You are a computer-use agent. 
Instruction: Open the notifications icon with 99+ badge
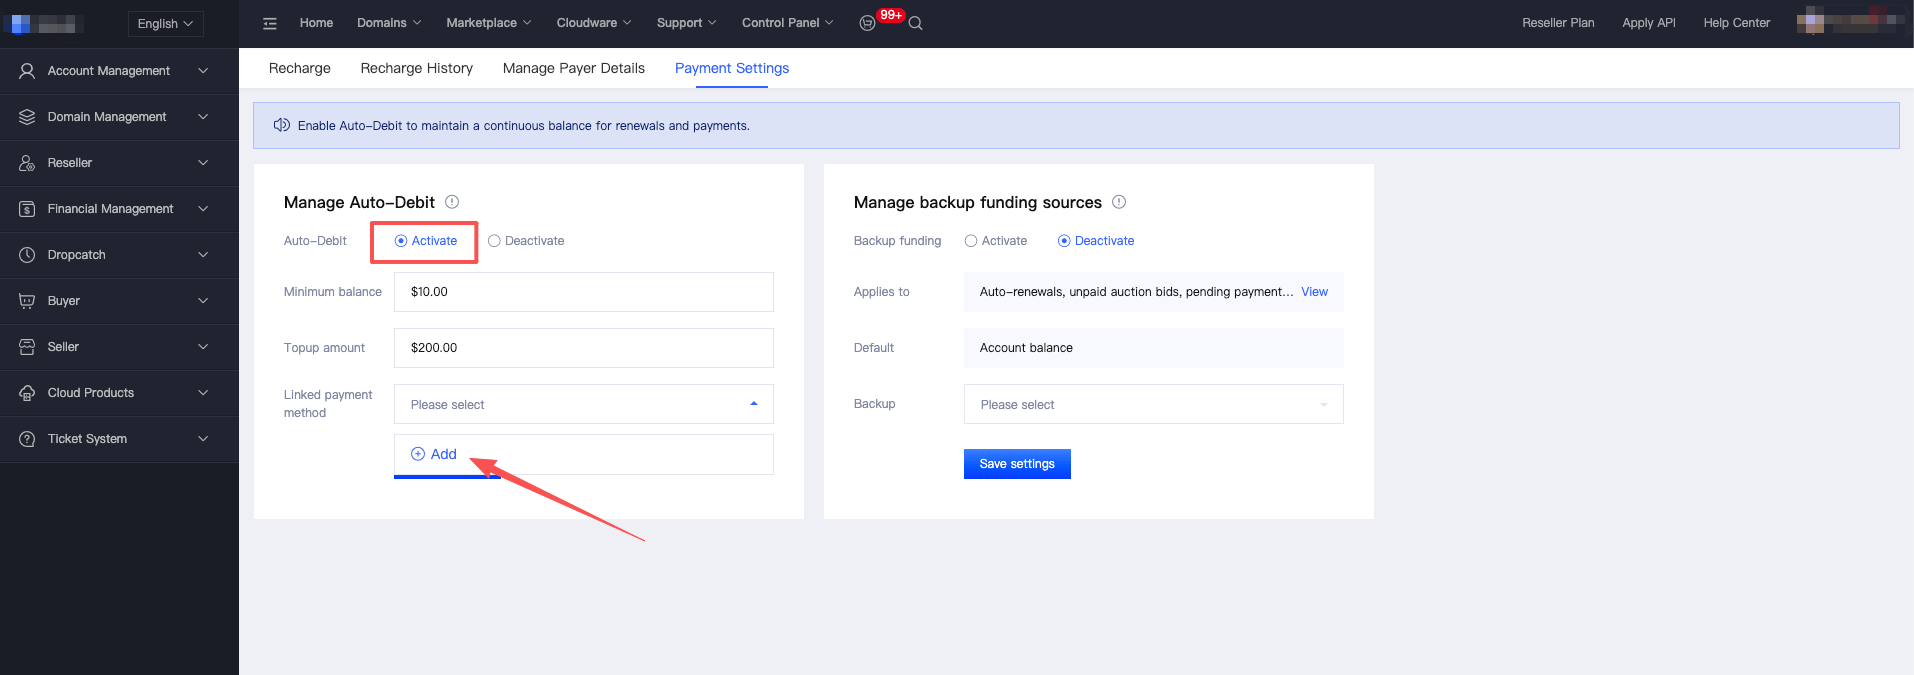868,23
